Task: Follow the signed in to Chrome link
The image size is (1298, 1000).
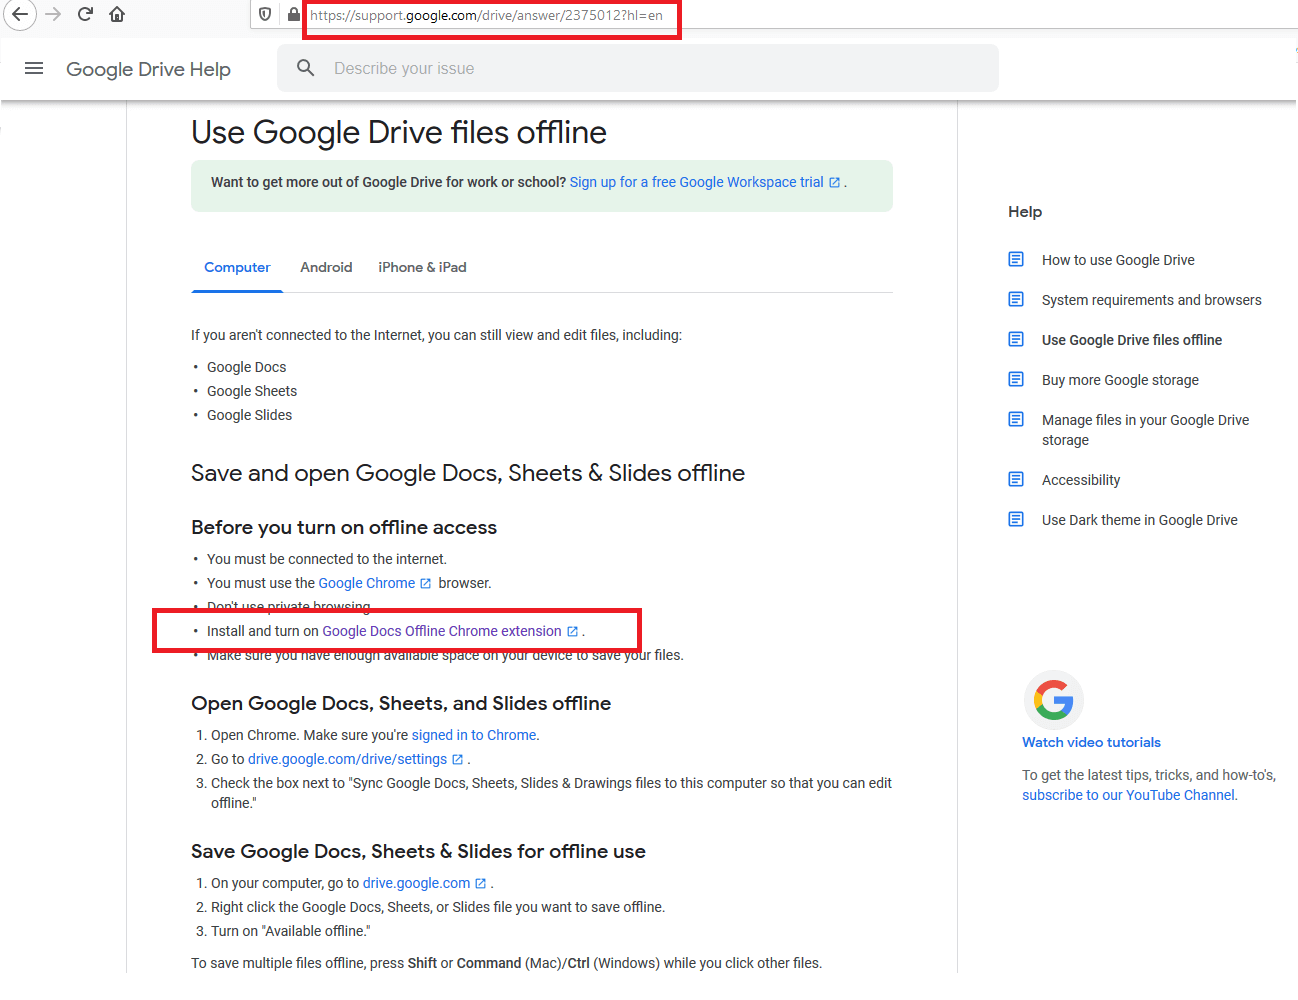Action: (x=474, y=735)
